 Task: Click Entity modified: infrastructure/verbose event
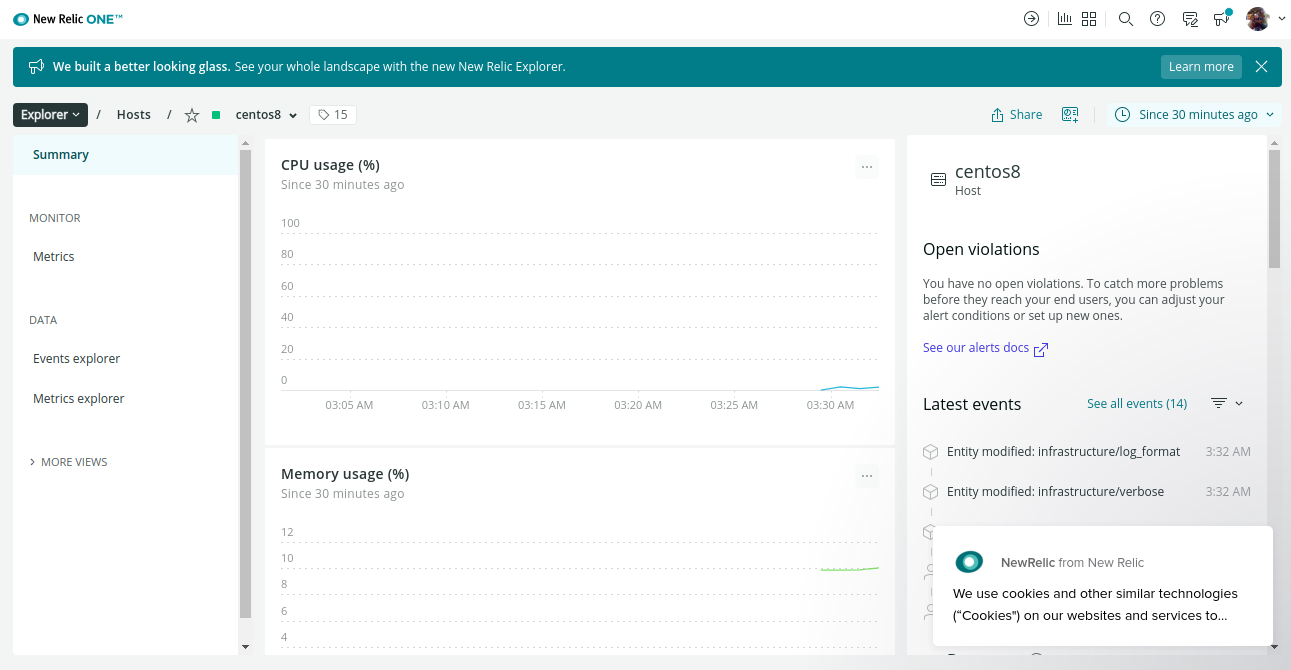pyautogui.click(x=1055, y=492)
